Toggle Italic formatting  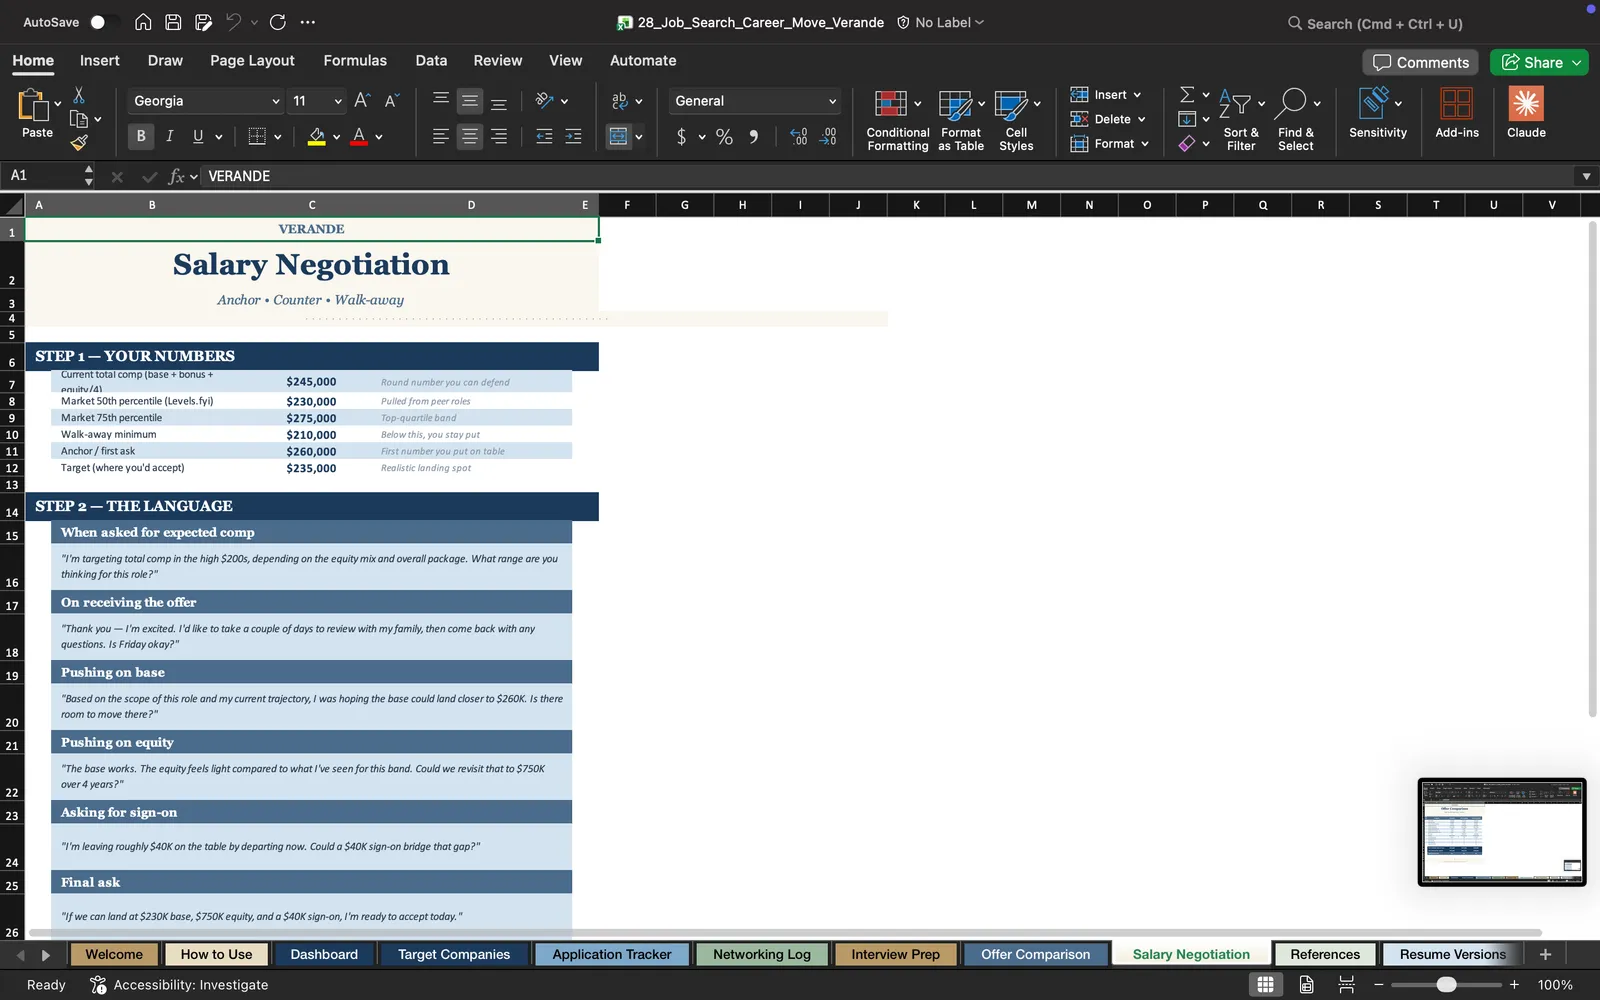point(169,136)
